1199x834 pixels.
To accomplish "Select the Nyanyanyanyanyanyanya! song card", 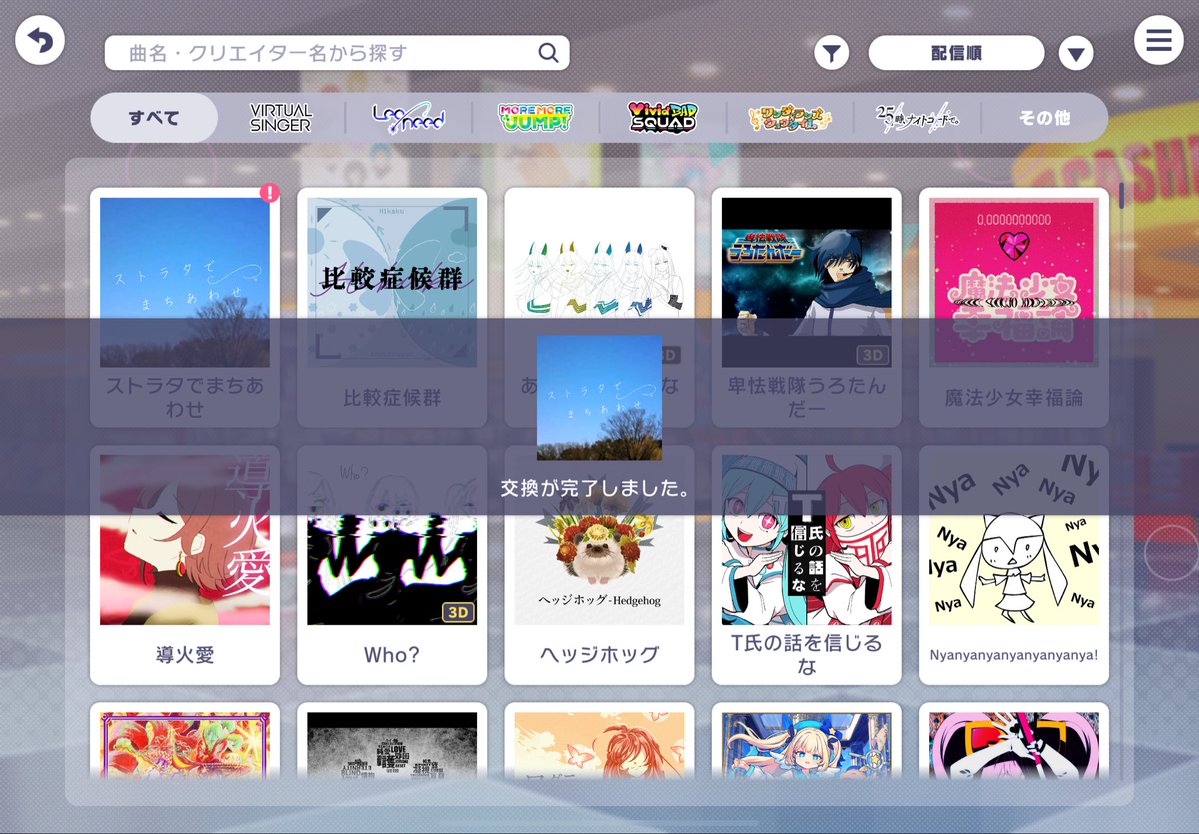I will pos(1014,565).
